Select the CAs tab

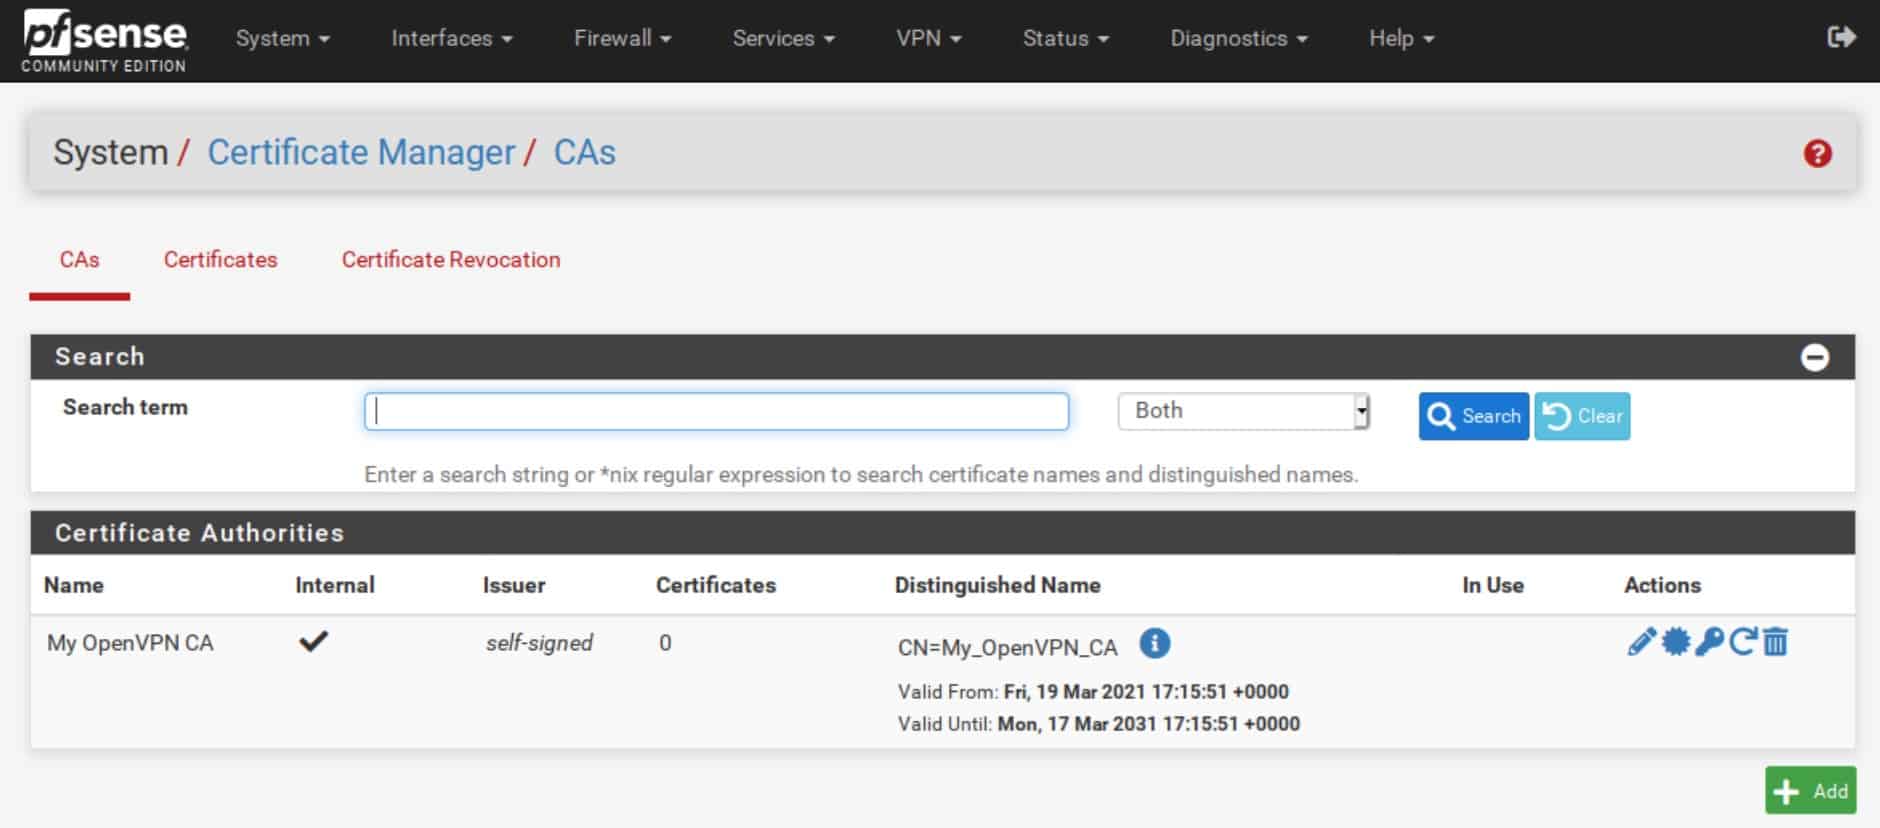tap(79, 260)
